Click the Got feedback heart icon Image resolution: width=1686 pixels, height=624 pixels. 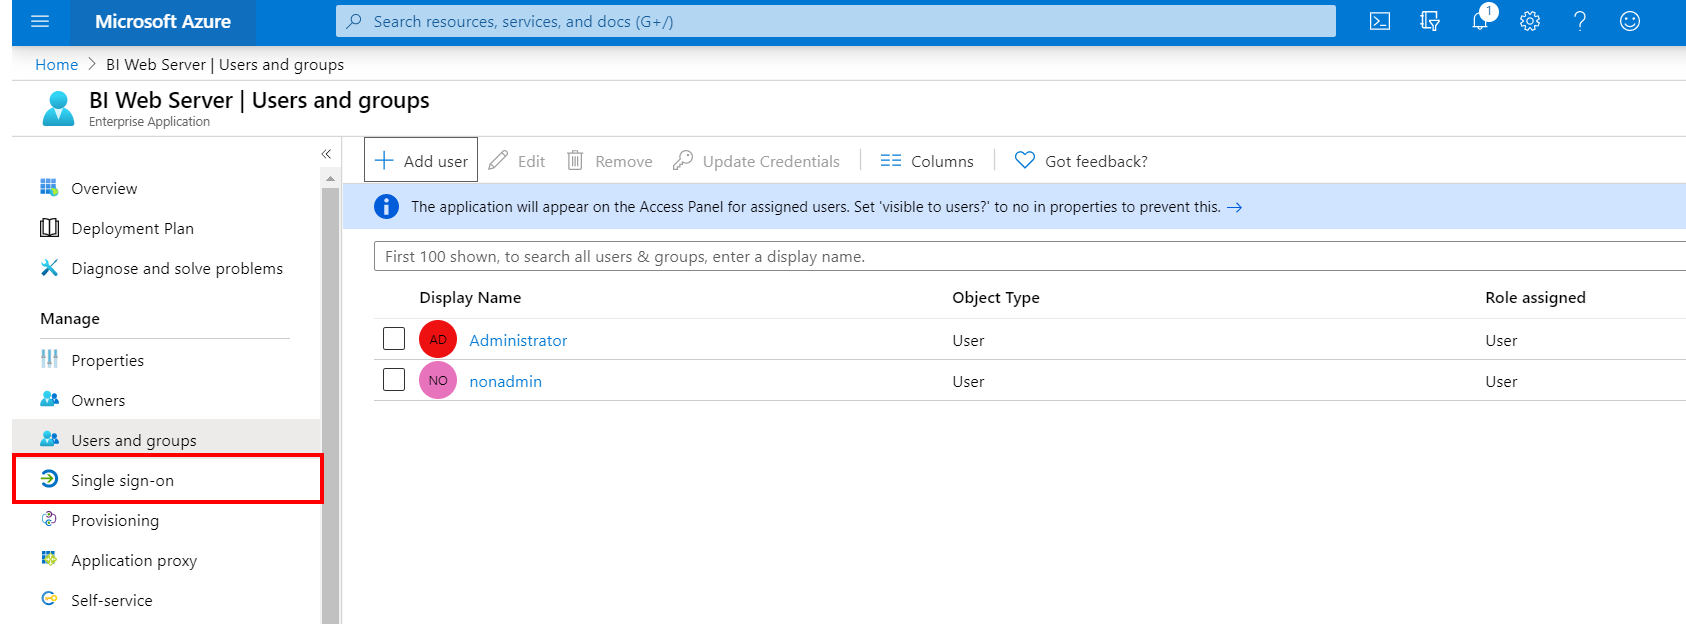[x=1025, y=160]
